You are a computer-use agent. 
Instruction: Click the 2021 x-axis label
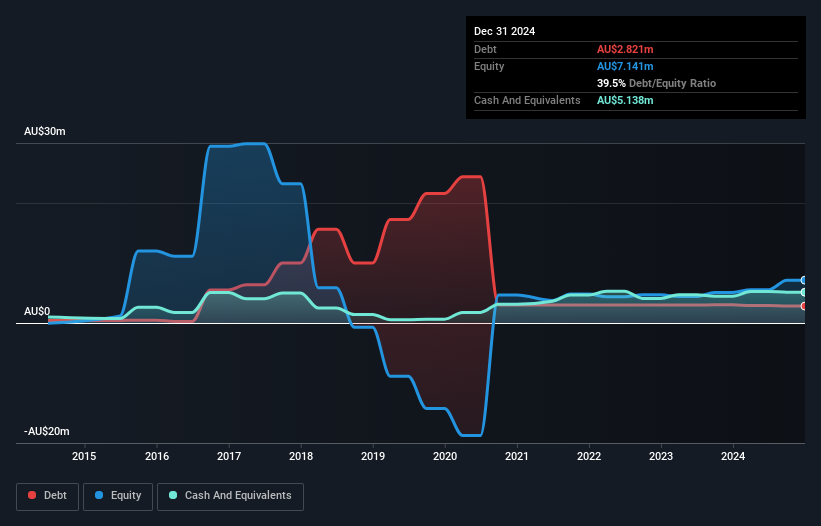click(x=517, y=456)
